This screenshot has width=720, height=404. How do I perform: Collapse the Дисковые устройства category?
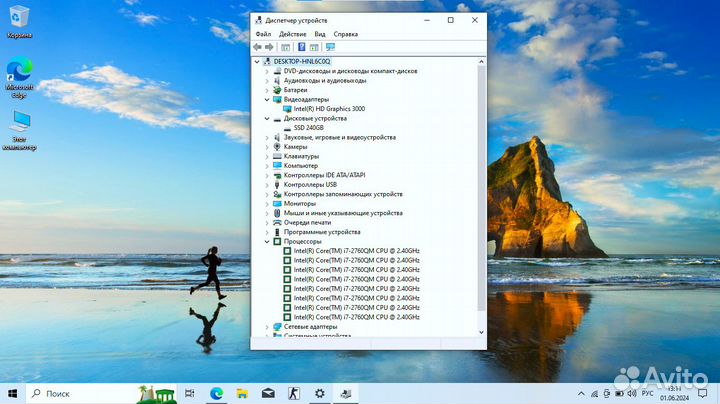coord(267,118)
